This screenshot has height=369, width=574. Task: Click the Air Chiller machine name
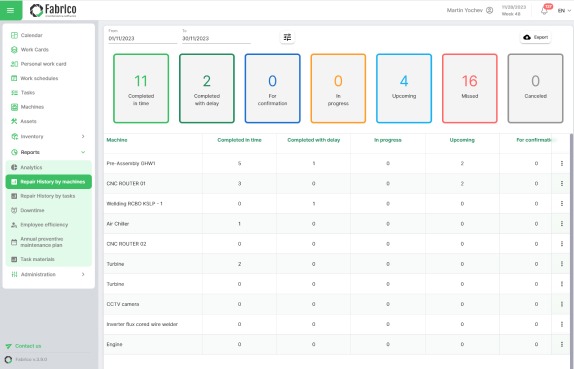click(x=118, y=224)
